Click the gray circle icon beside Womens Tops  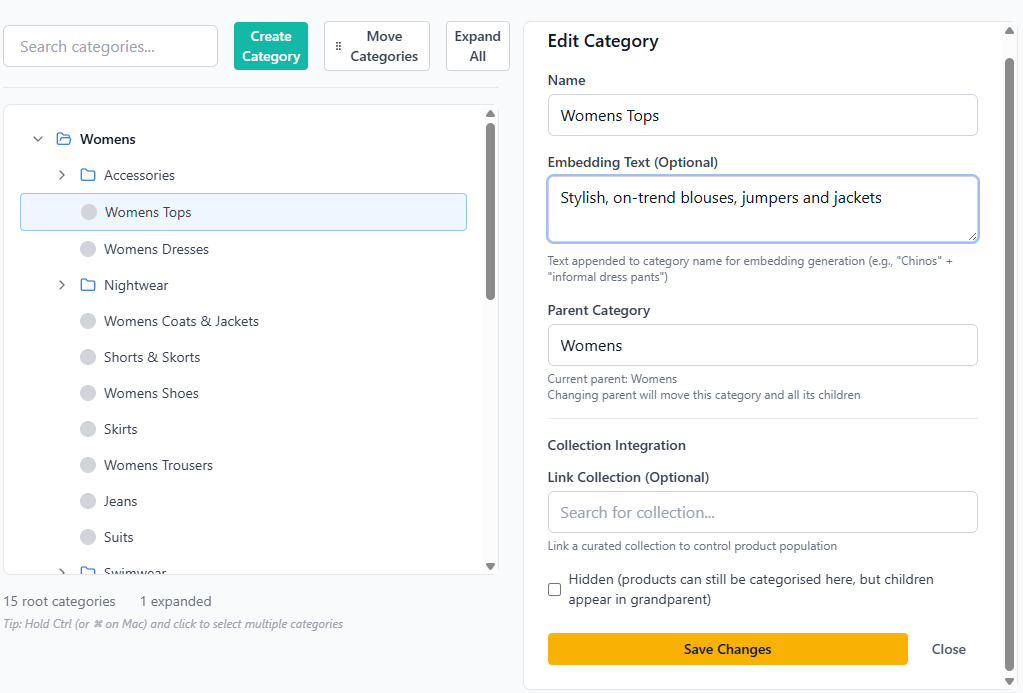tap(89, 212)
